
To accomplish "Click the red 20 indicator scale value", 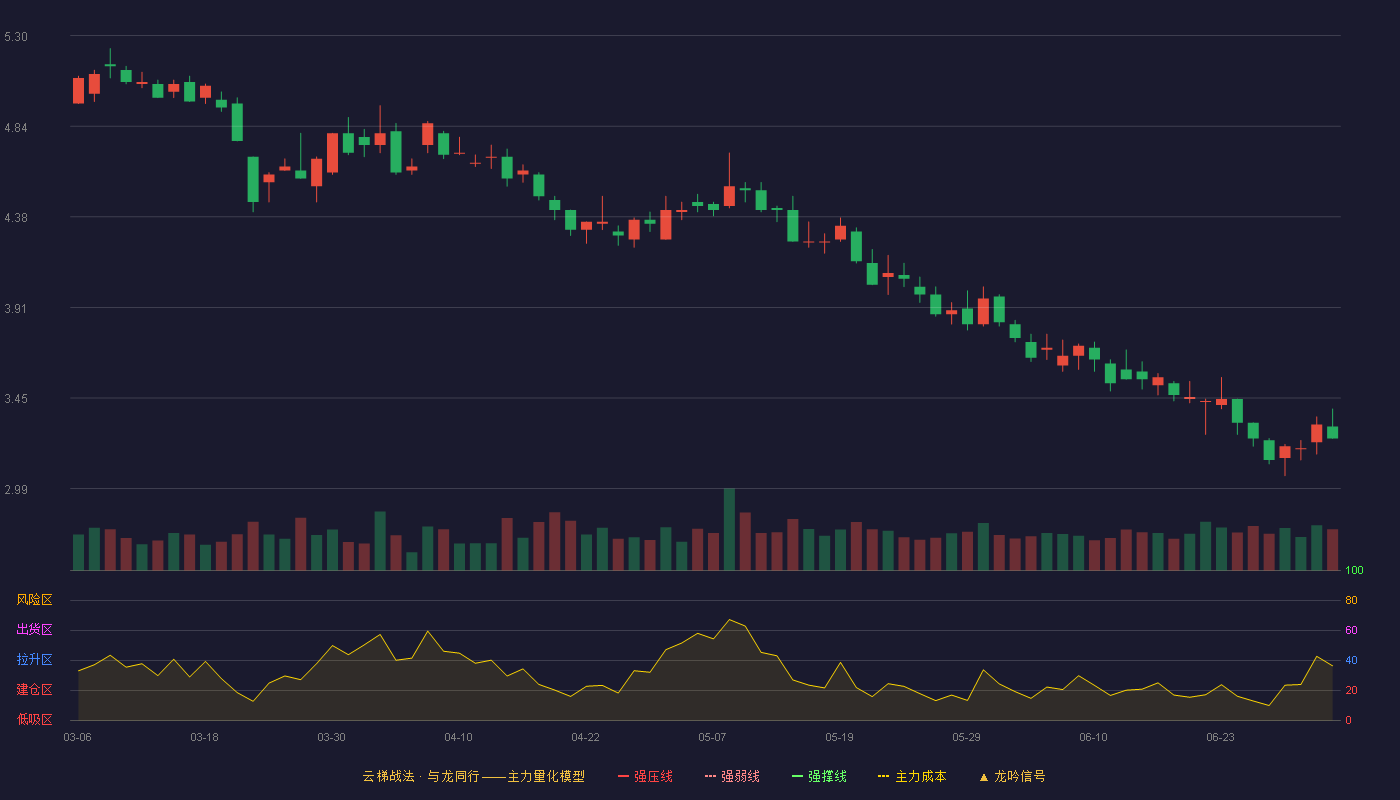I will [x=1351, y=691].
